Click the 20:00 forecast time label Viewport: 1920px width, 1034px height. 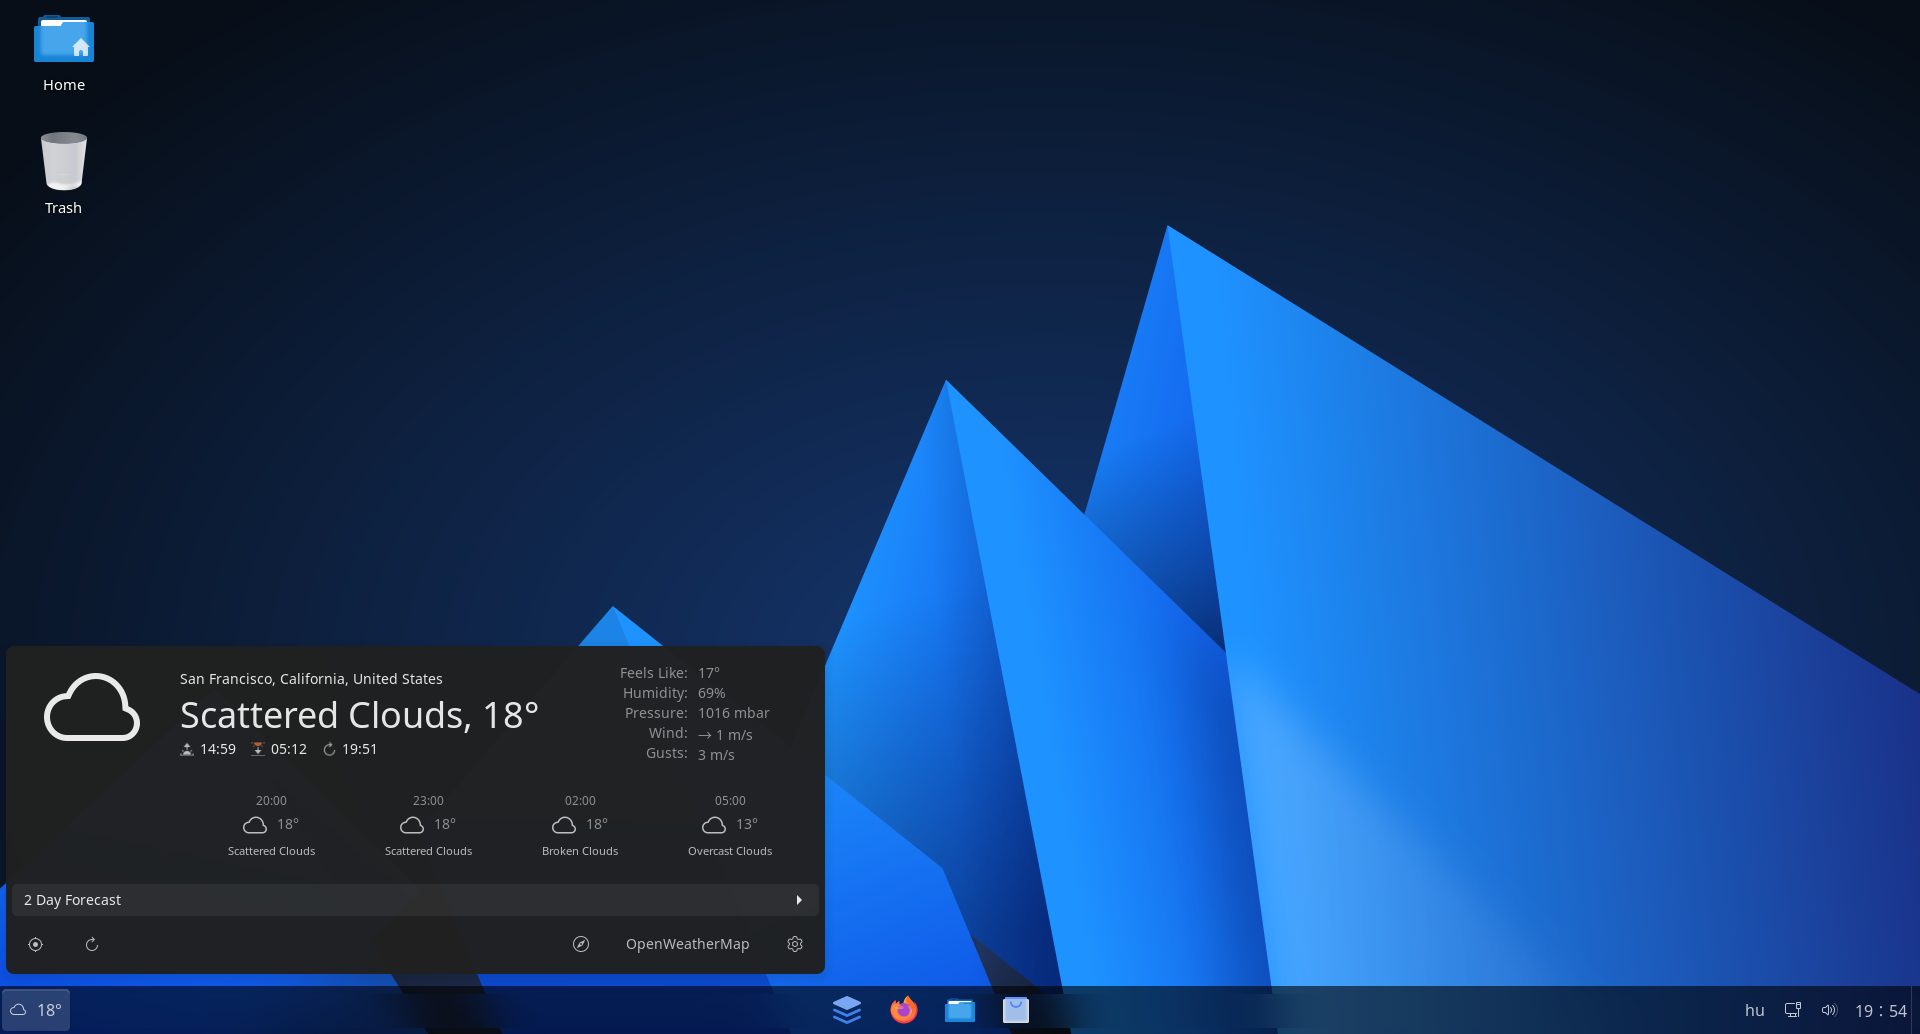pos(271,801)
